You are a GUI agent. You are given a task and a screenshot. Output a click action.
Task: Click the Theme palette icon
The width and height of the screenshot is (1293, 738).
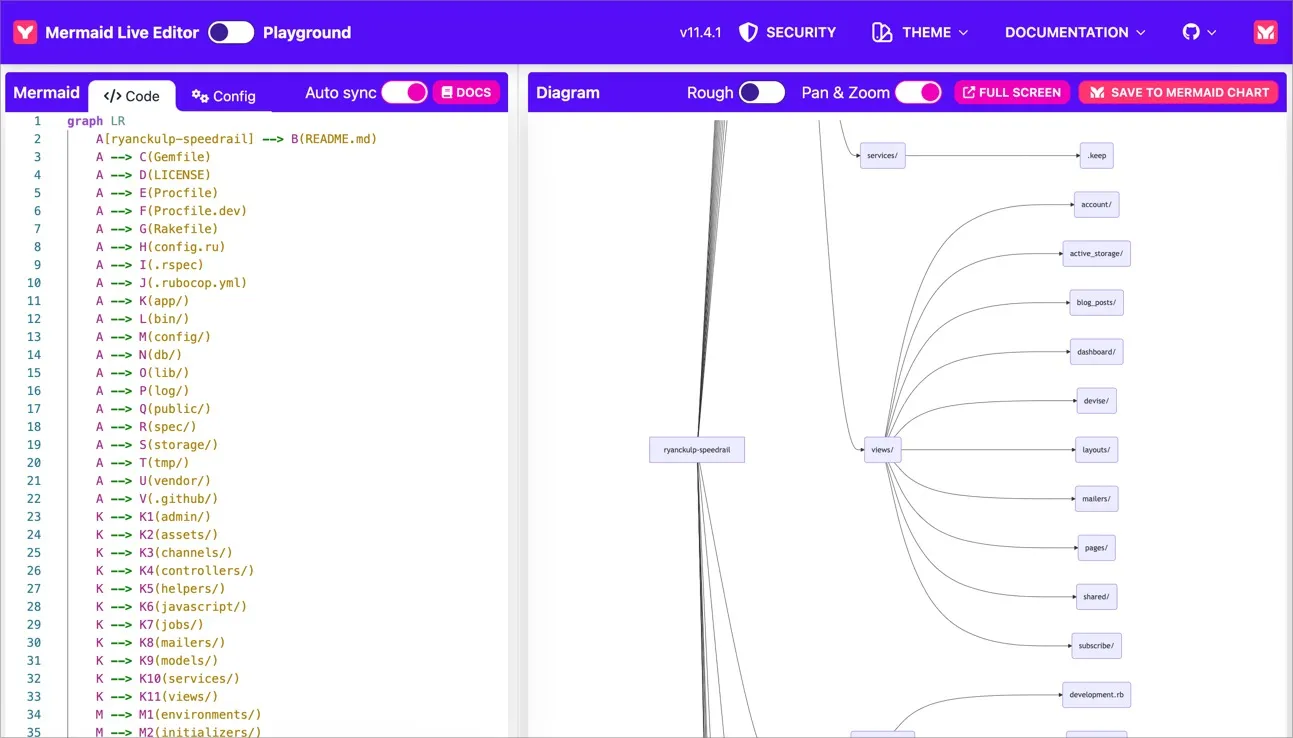[881, 32]
